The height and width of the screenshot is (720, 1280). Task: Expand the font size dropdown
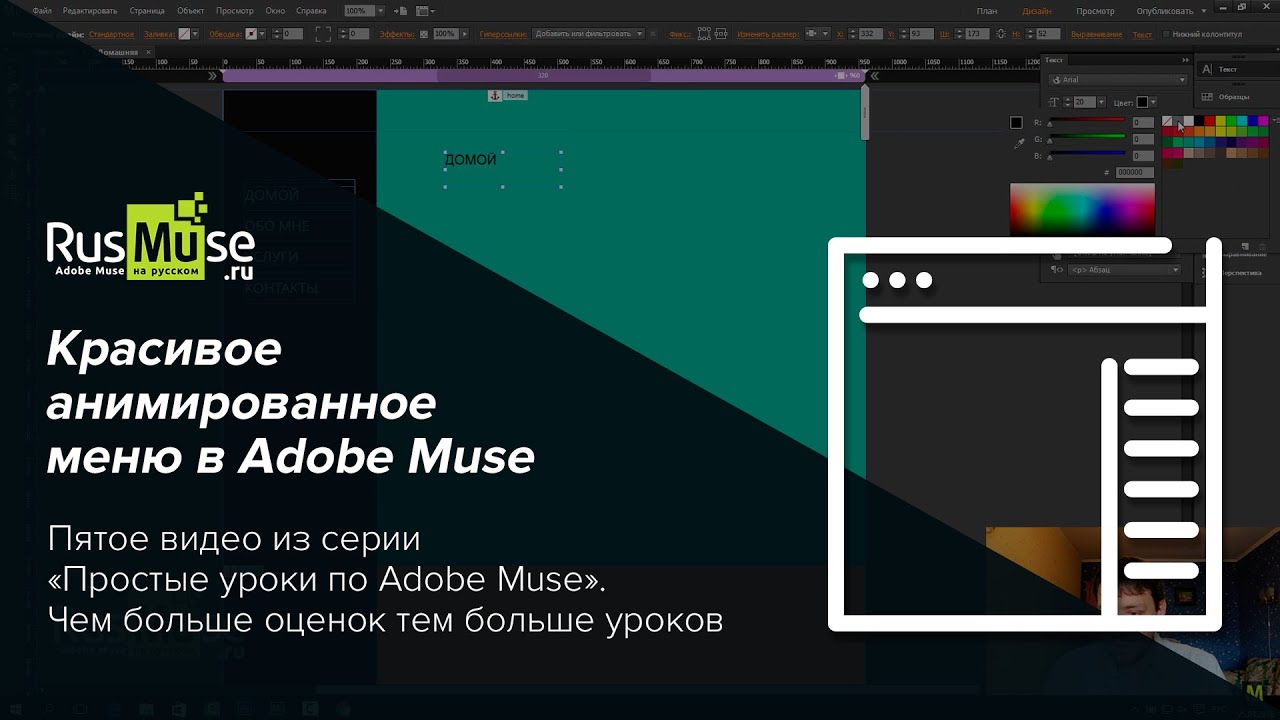click(x=1102, y=102)
